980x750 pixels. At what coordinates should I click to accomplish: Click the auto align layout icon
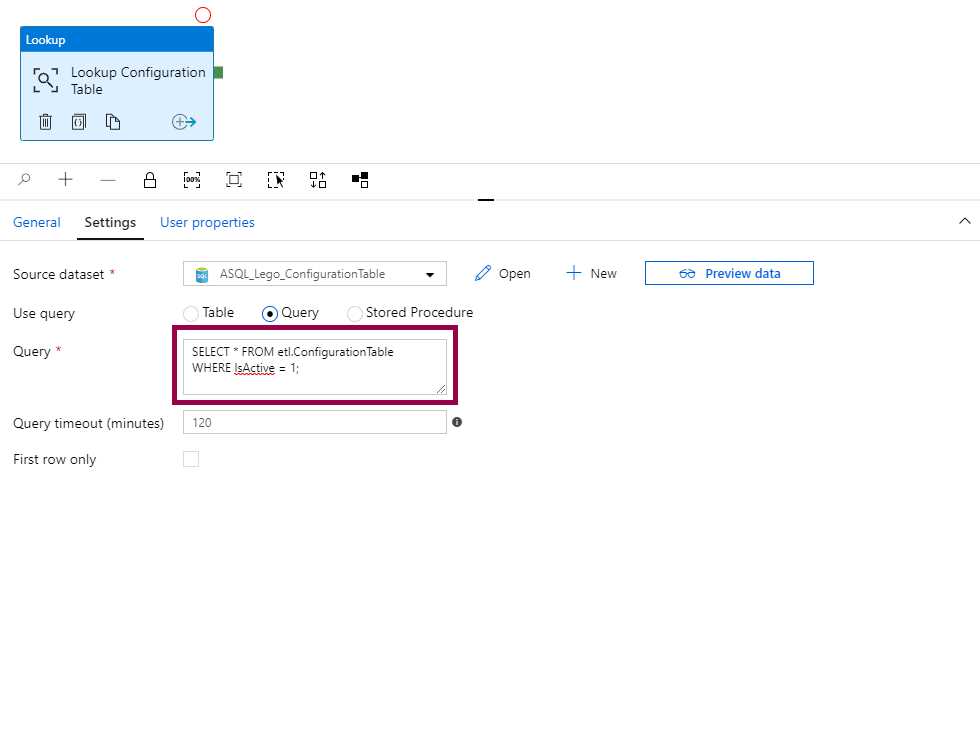tap(318, 180)
